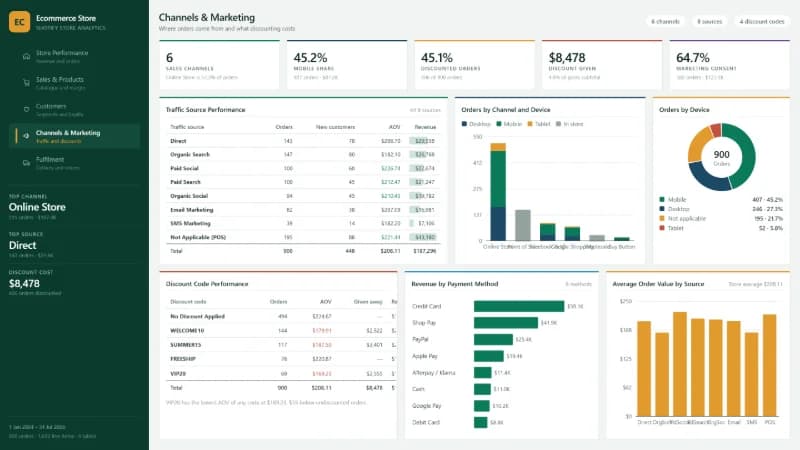The width and height of the screenshot is (800, 450).
Task: Click the Sales Channels KPI card
Action: coord(219,65)
